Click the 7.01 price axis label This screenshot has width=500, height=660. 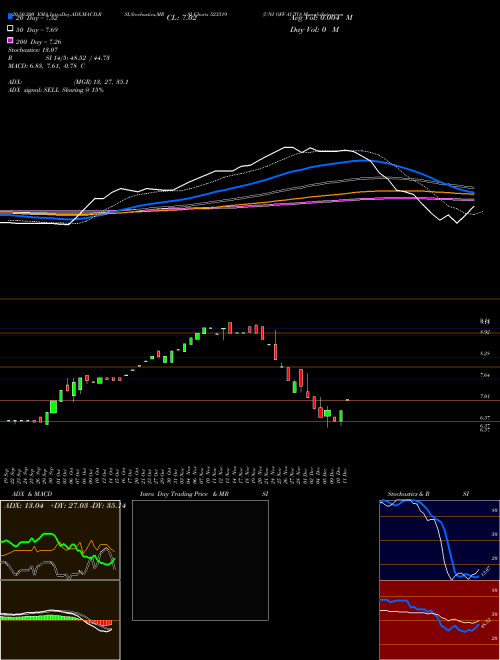pos(485,396)
